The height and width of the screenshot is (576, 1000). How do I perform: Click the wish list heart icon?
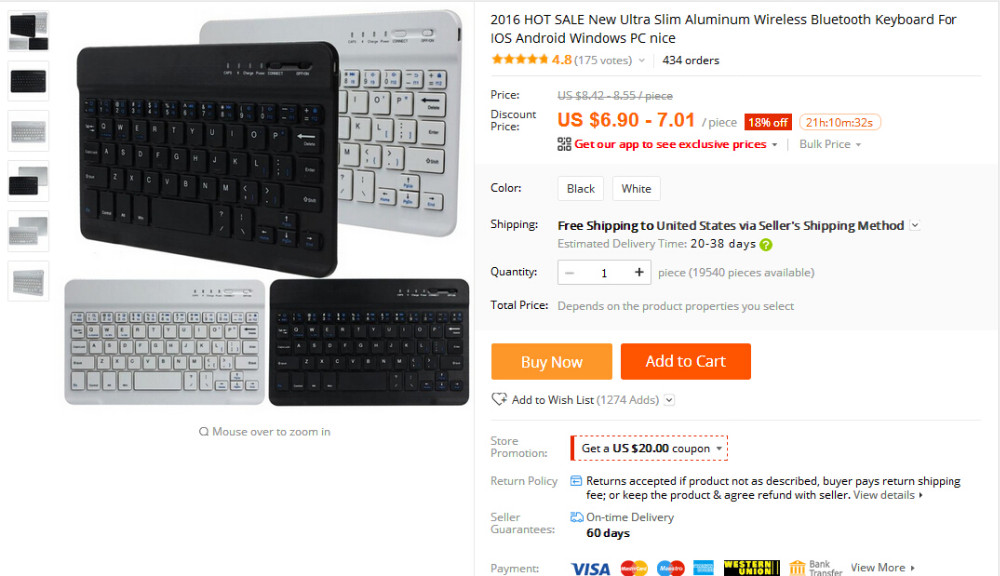499,399
